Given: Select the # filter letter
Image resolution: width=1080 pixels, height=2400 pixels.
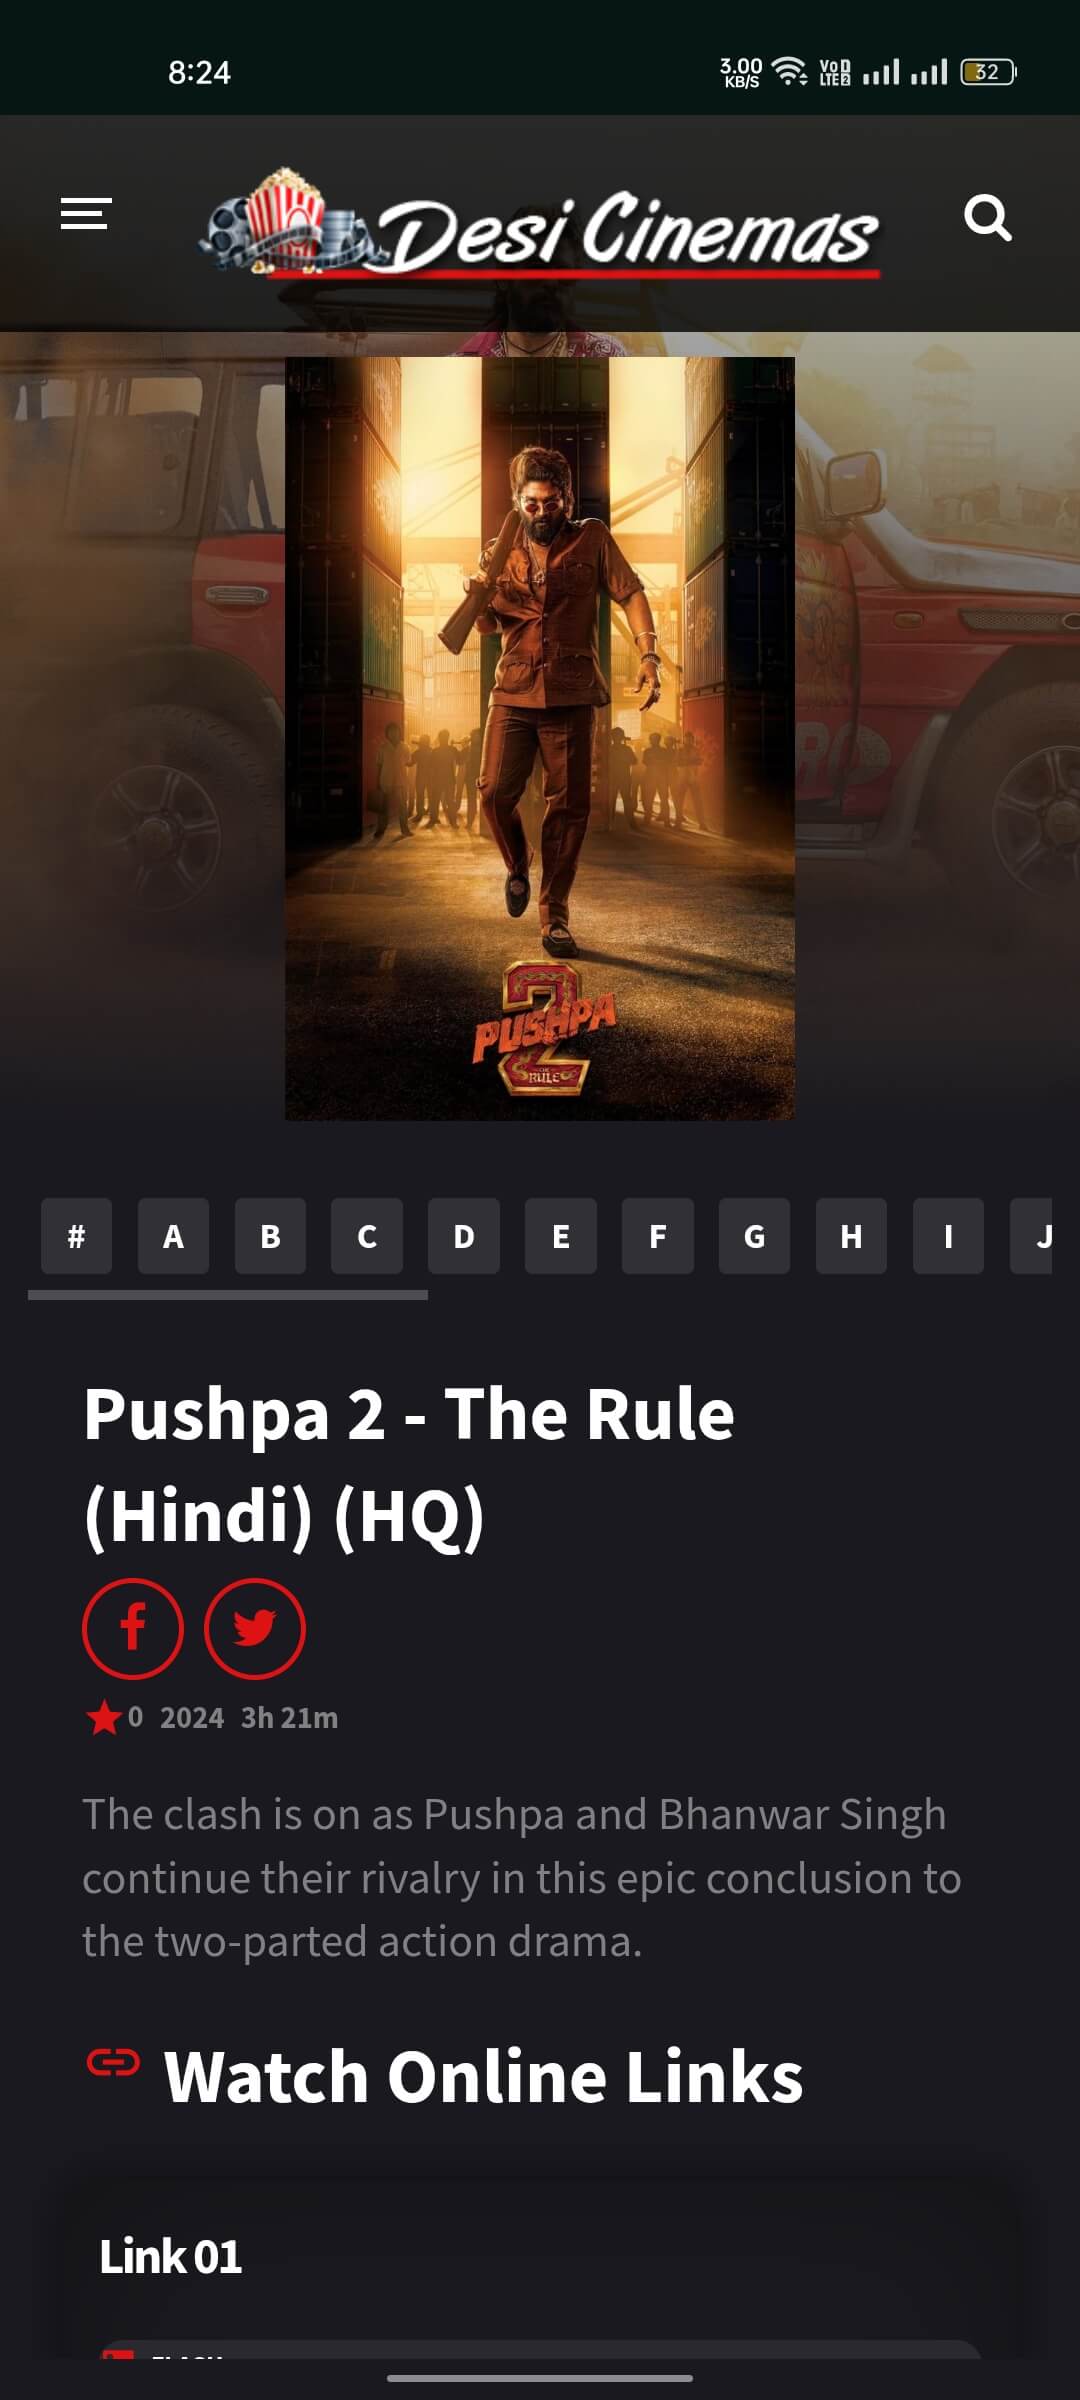Looking at the screenshot, I should point(76,1236).
